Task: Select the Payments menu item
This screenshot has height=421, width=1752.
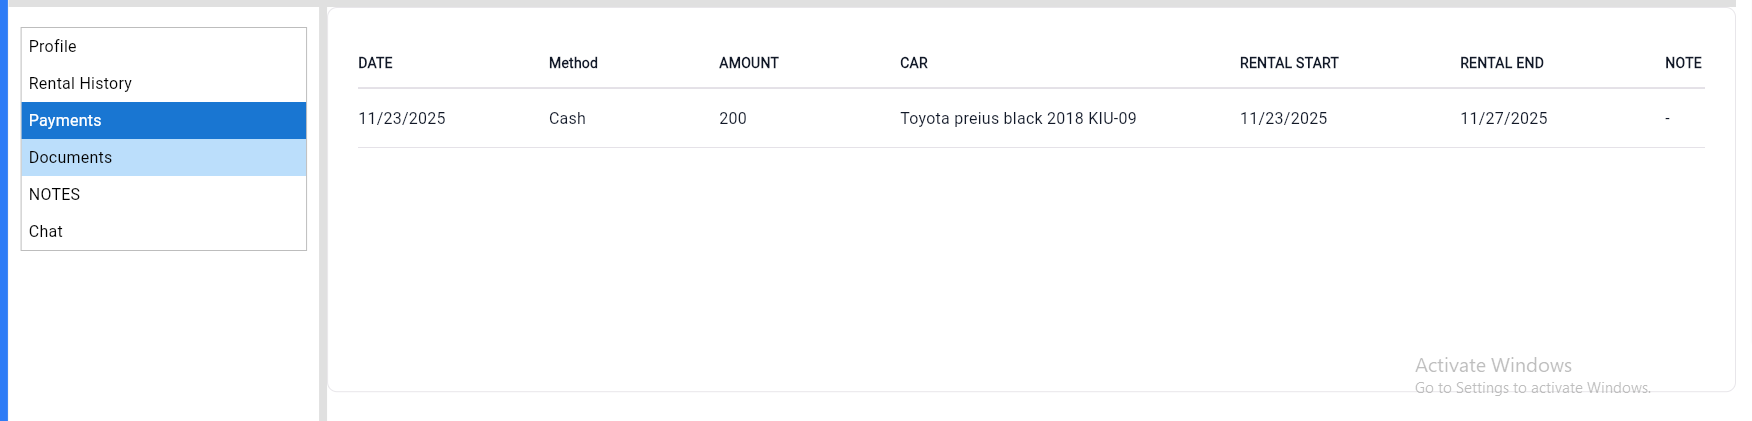Action: coord(65,120)
